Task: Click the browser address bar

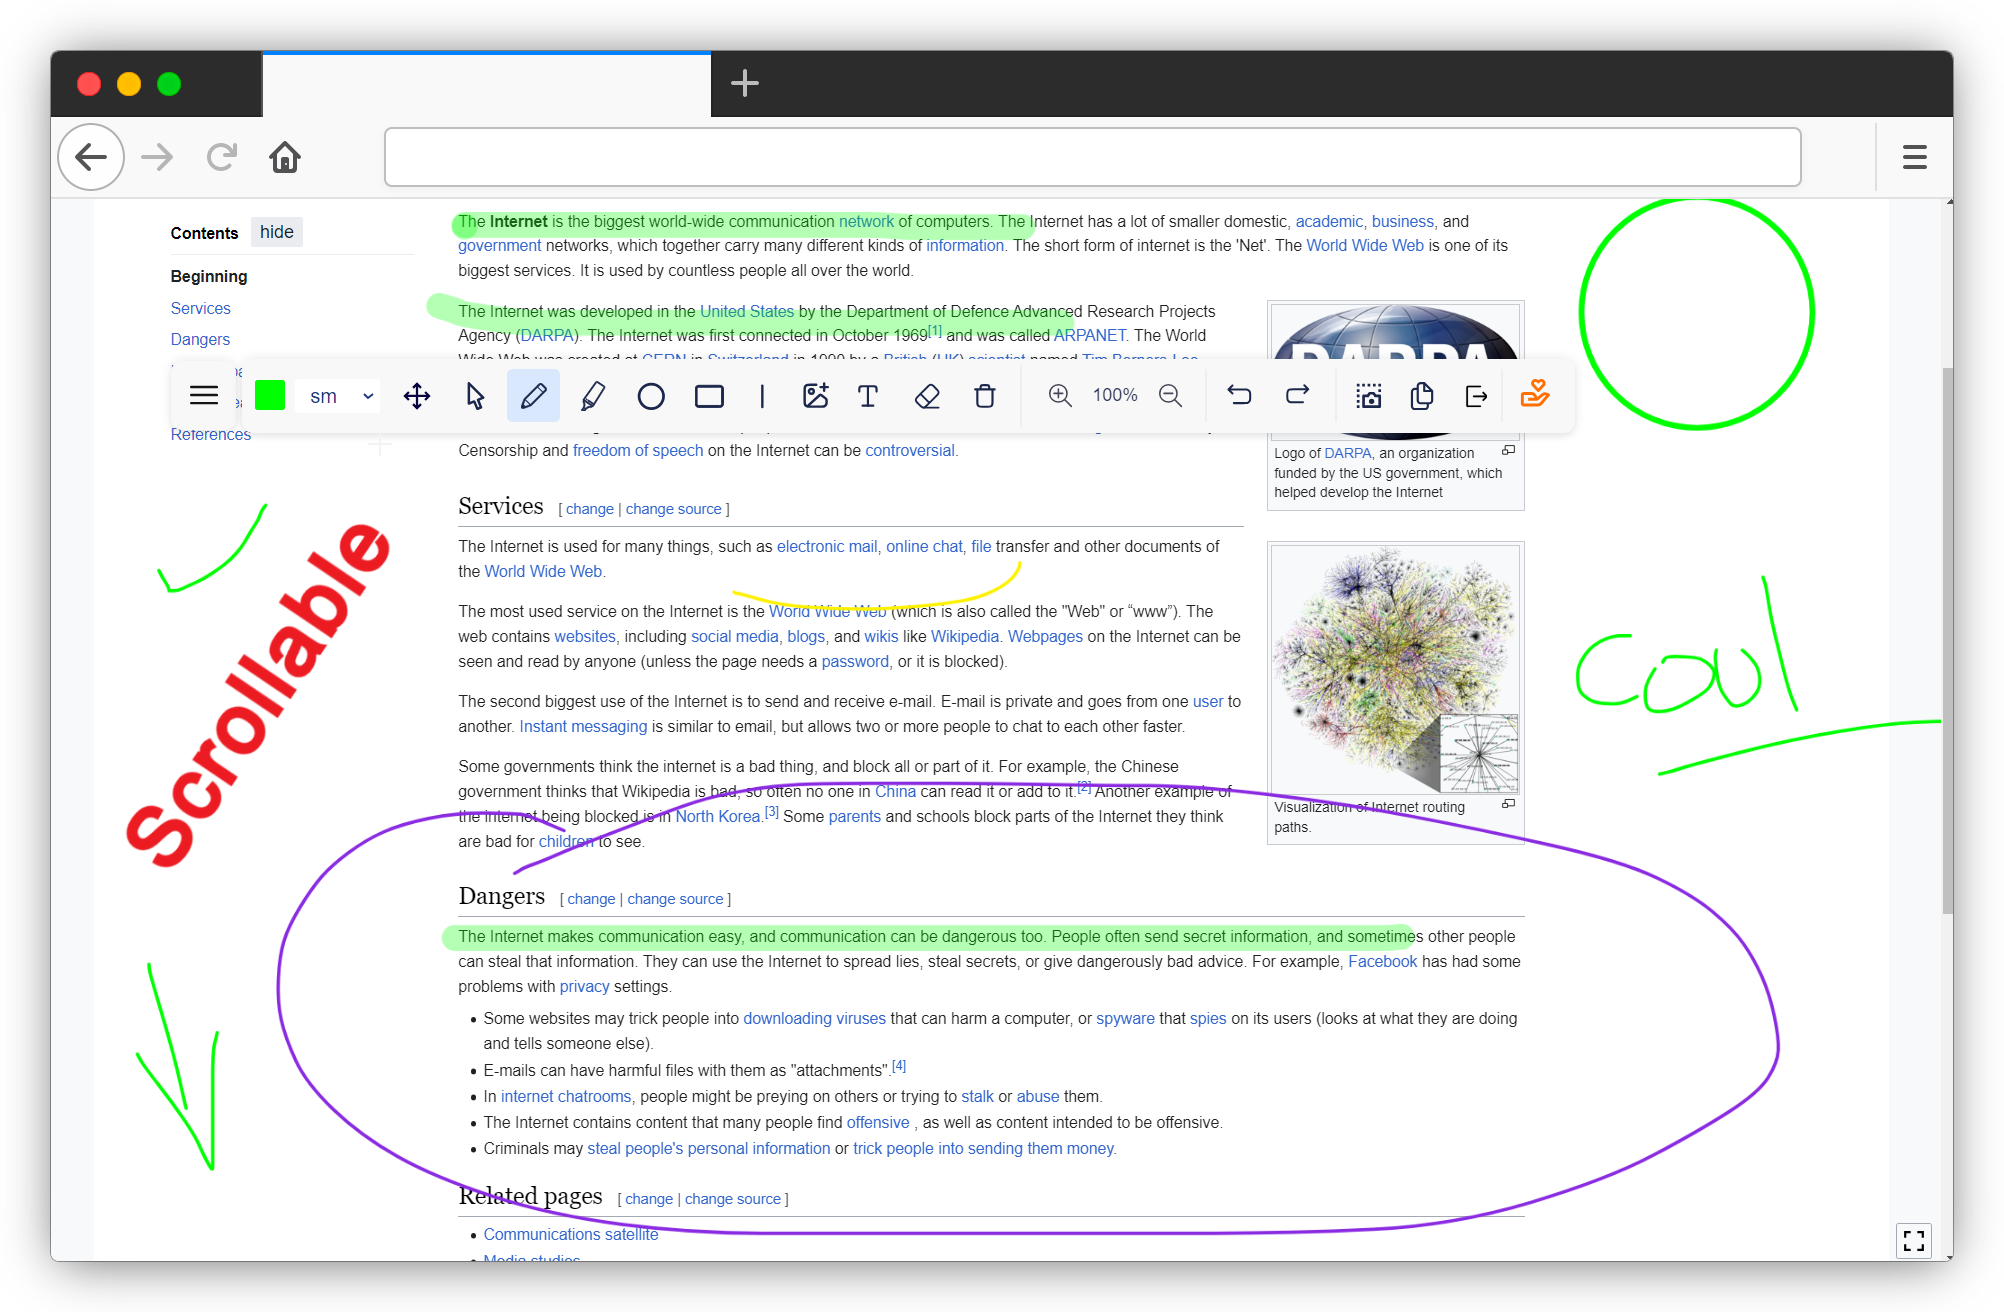Action: click(x=1092, y=157)
